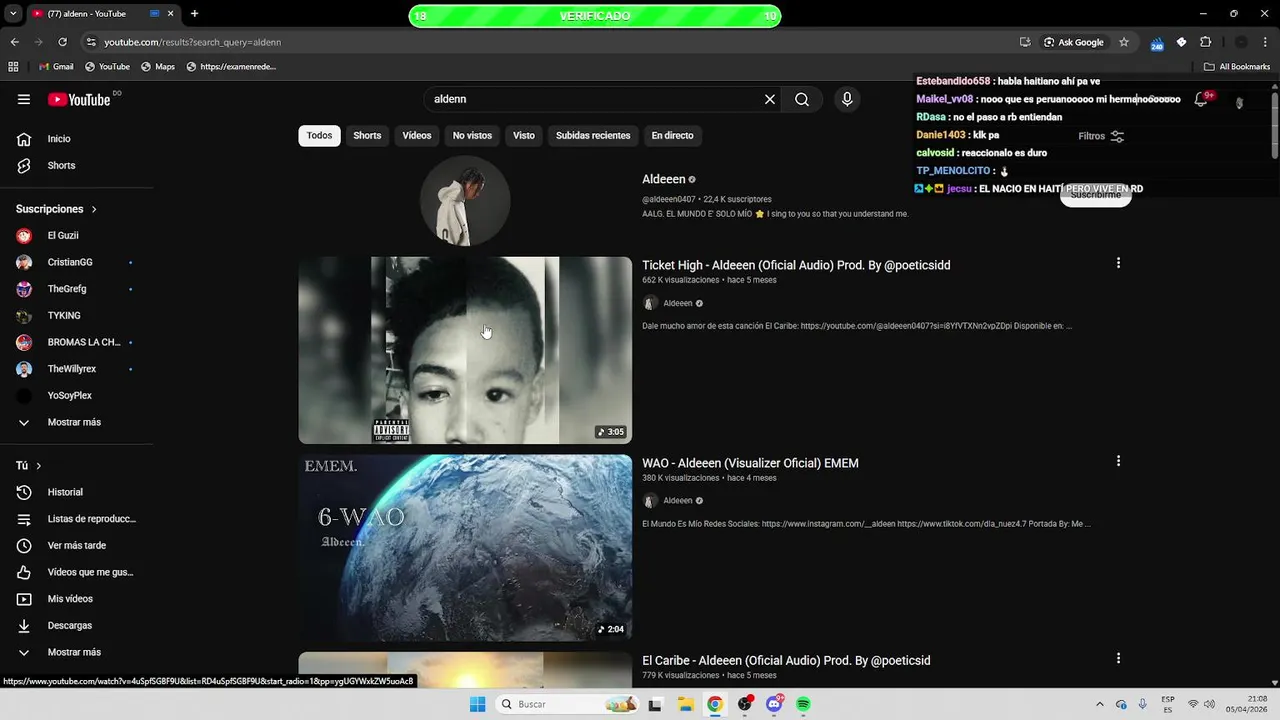Play the Ticket High video thumbnail
This screenshot has height=720, width=1280.
(465, 350)
